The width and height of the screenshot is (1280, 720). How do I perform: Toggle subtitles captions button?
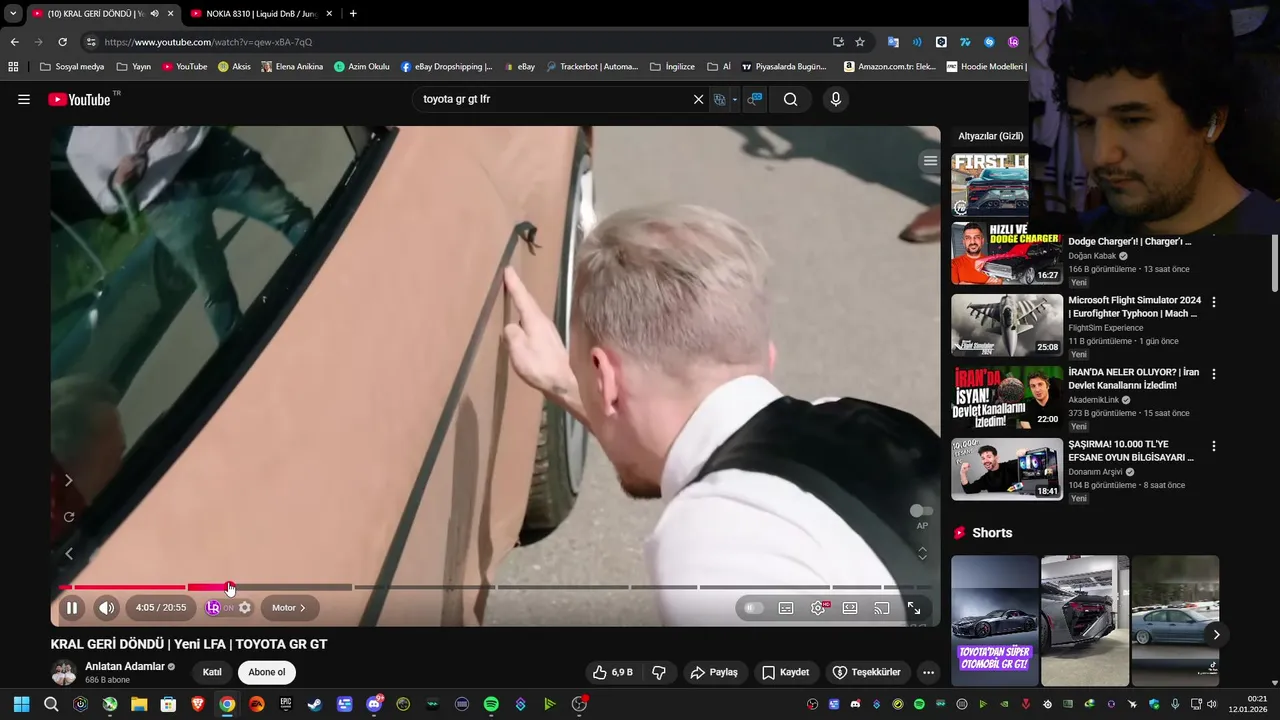click(x=786, y=608)
